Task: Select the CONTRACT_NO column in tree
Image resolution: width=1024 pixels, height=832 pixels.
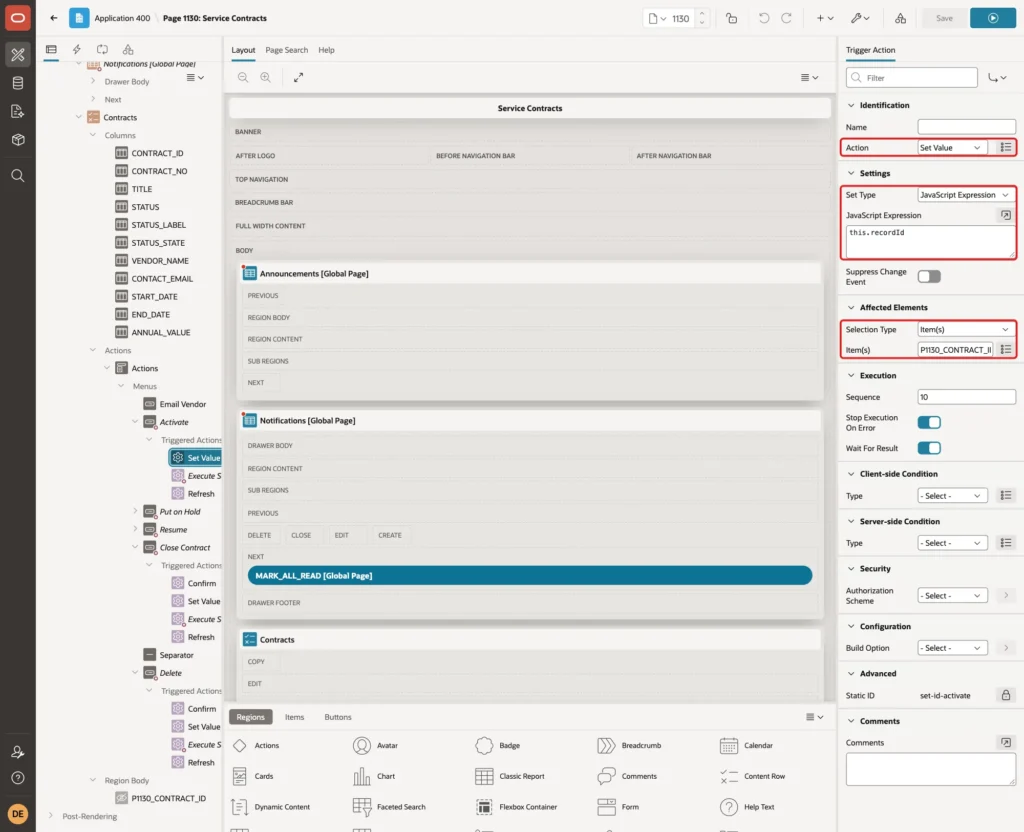Action: 159,171
